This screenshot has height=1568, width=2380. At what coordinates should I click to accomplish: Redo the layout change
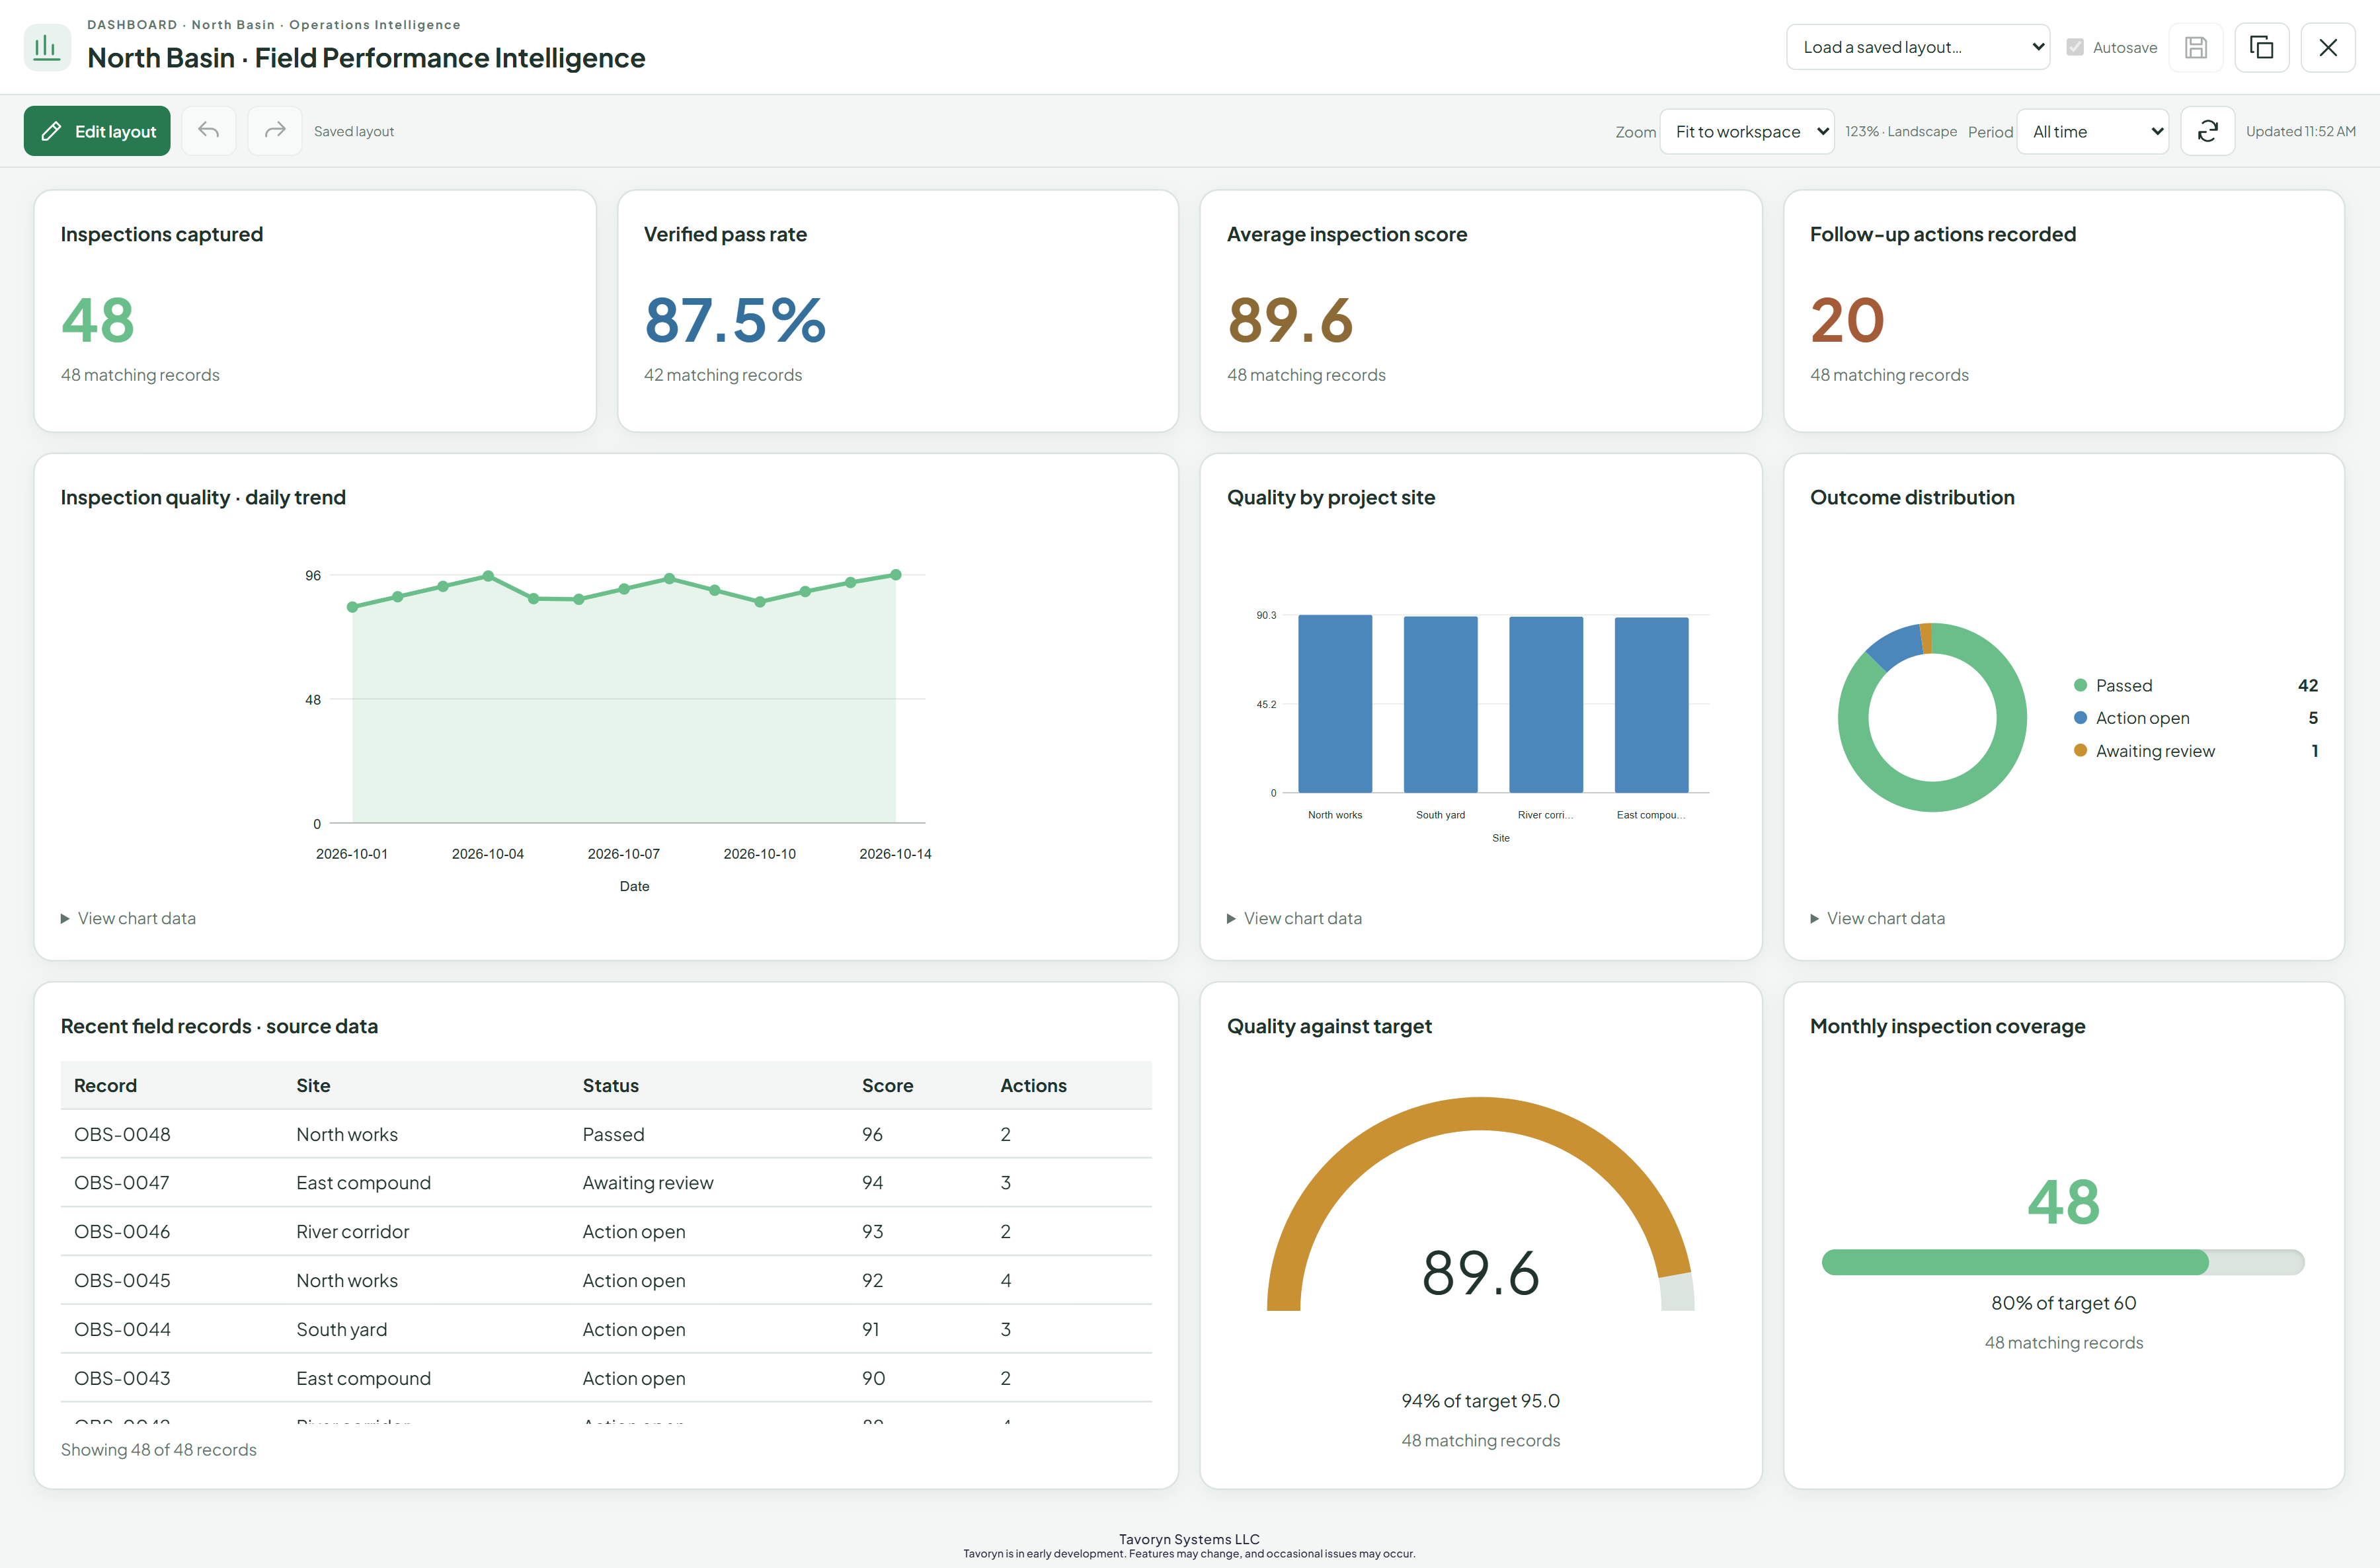click(275, 131)
